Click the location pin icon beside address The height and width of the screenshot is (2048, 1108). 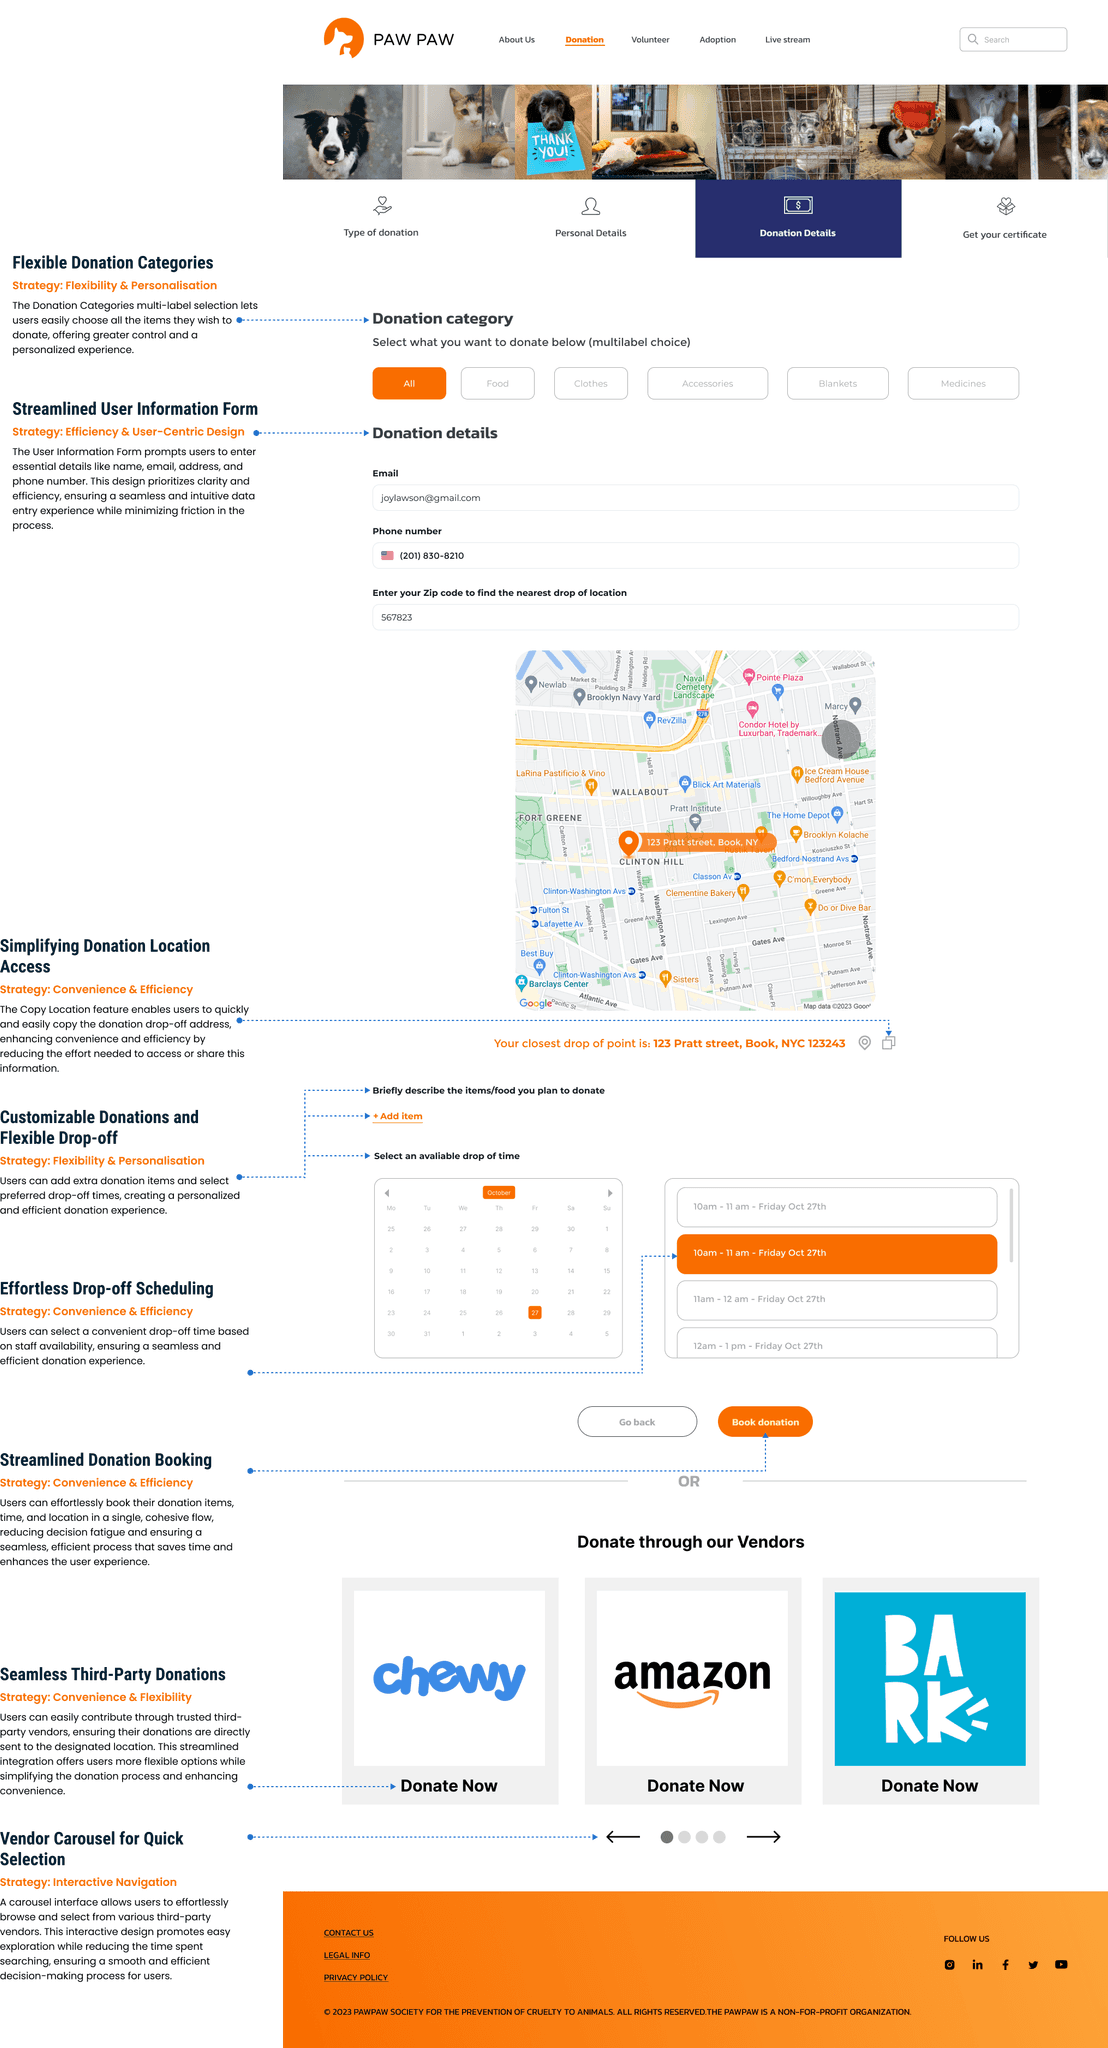(865, 1043)
